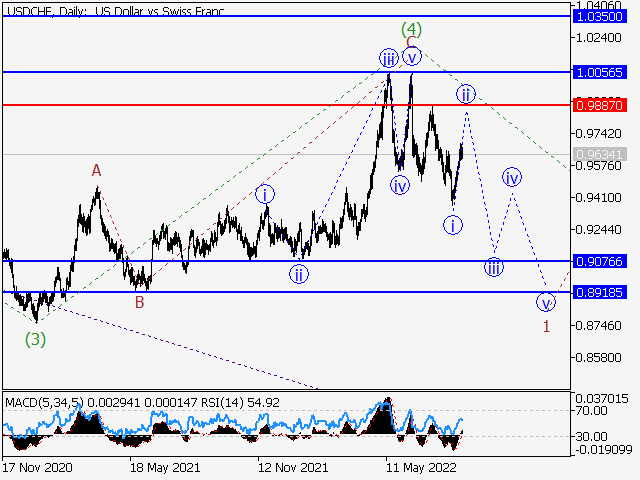The height and width of the screenshot is (480, 640).
Task: Select circled iv label in the forecast path
Action: coord(512,177)
